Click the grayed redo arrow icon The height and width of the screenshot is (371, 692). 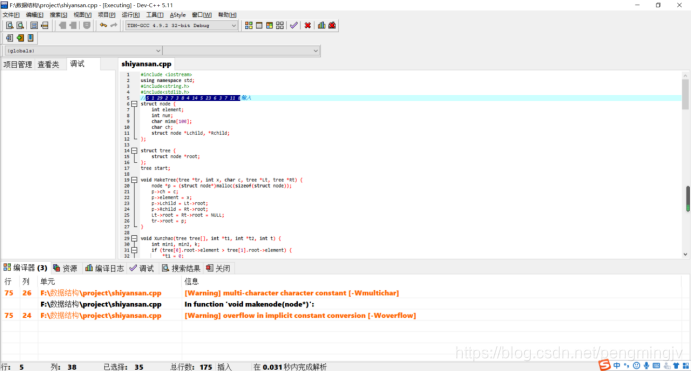pos(114,26)
